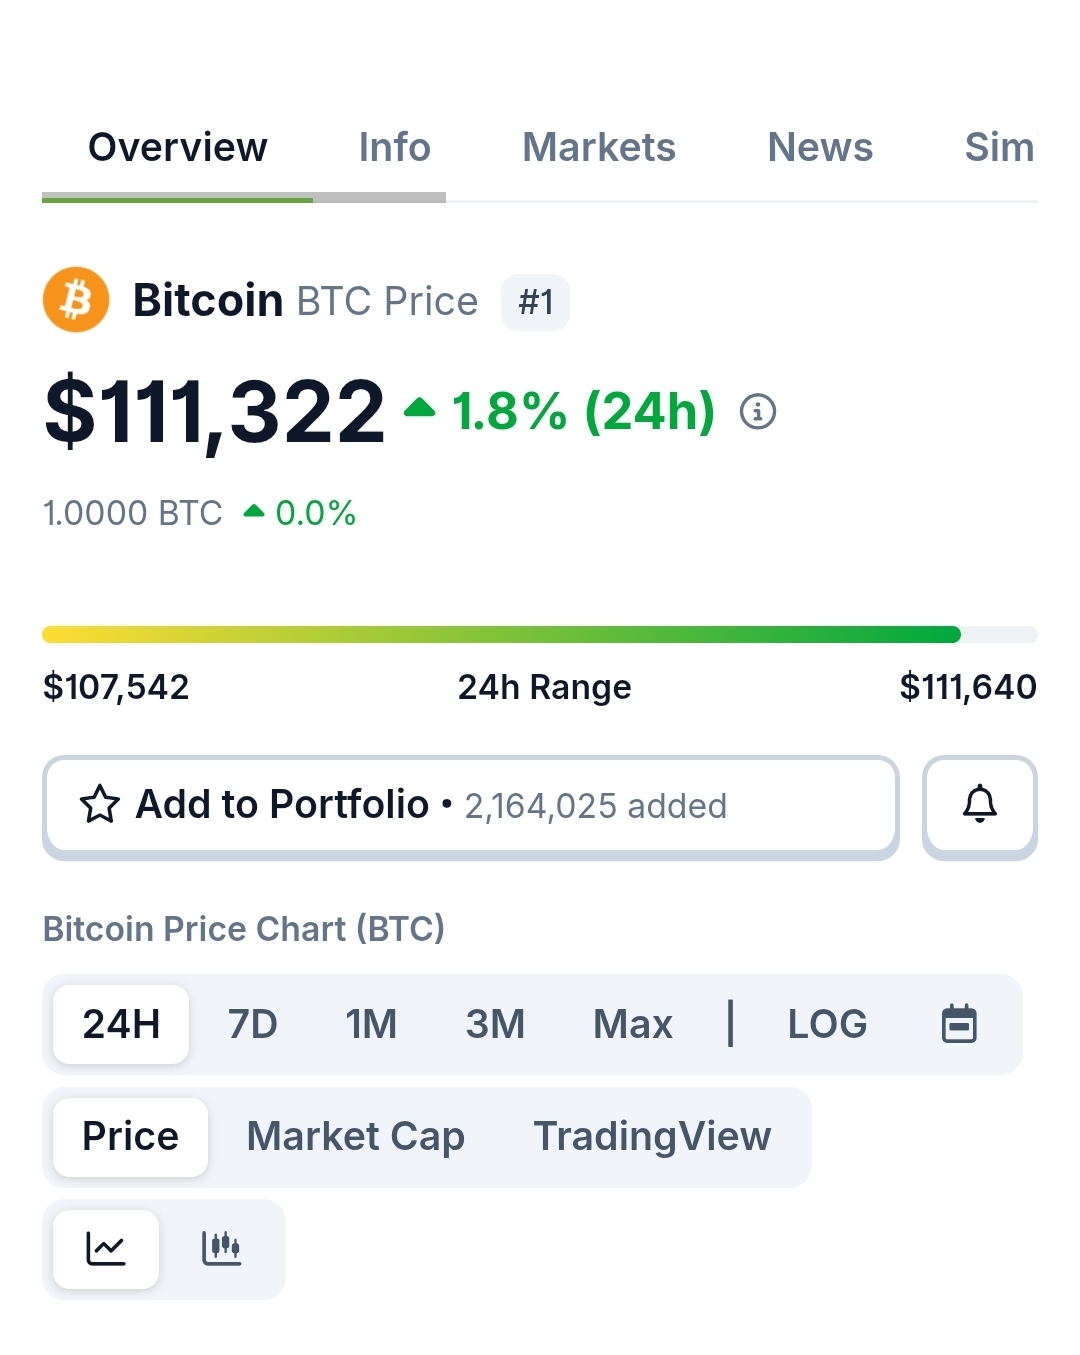
Task: Click the 24h Range progress bar
Action: click(x=540, y=634)
